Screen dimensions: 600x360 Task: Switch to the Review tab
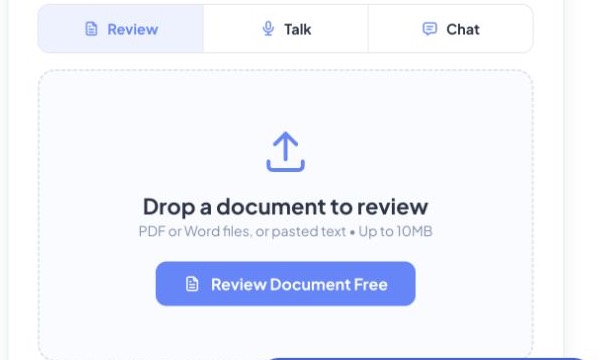121,29
